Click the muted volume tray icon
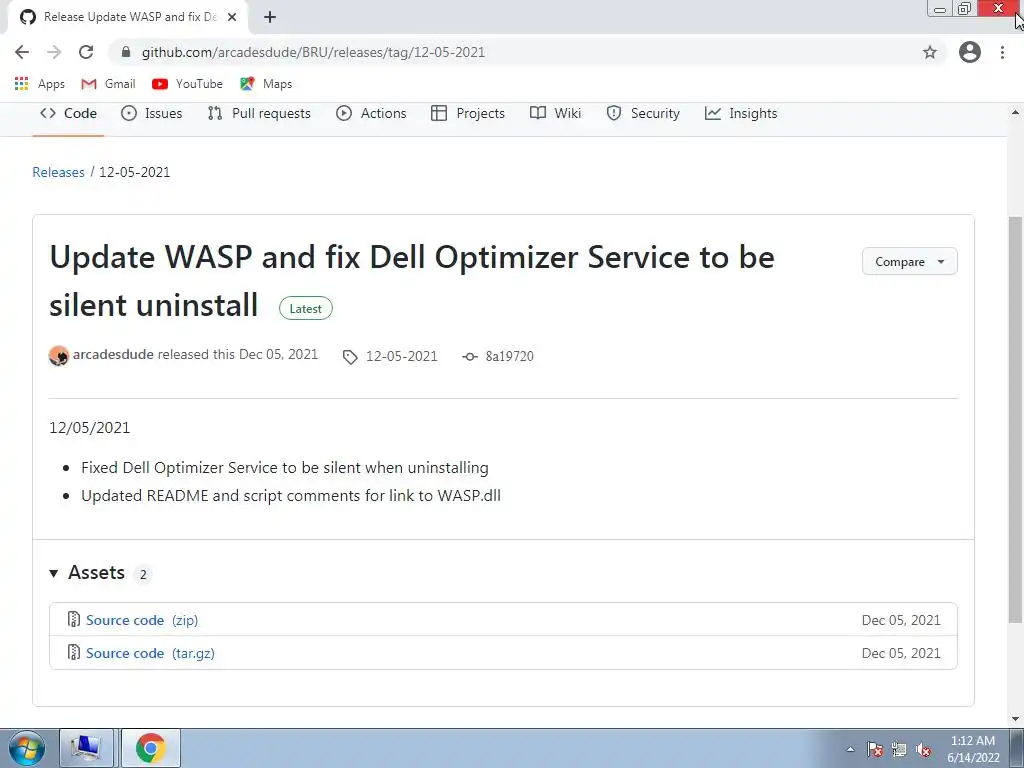The width and height of the screenshot is (1024, 768). click(x=923, y=750)
